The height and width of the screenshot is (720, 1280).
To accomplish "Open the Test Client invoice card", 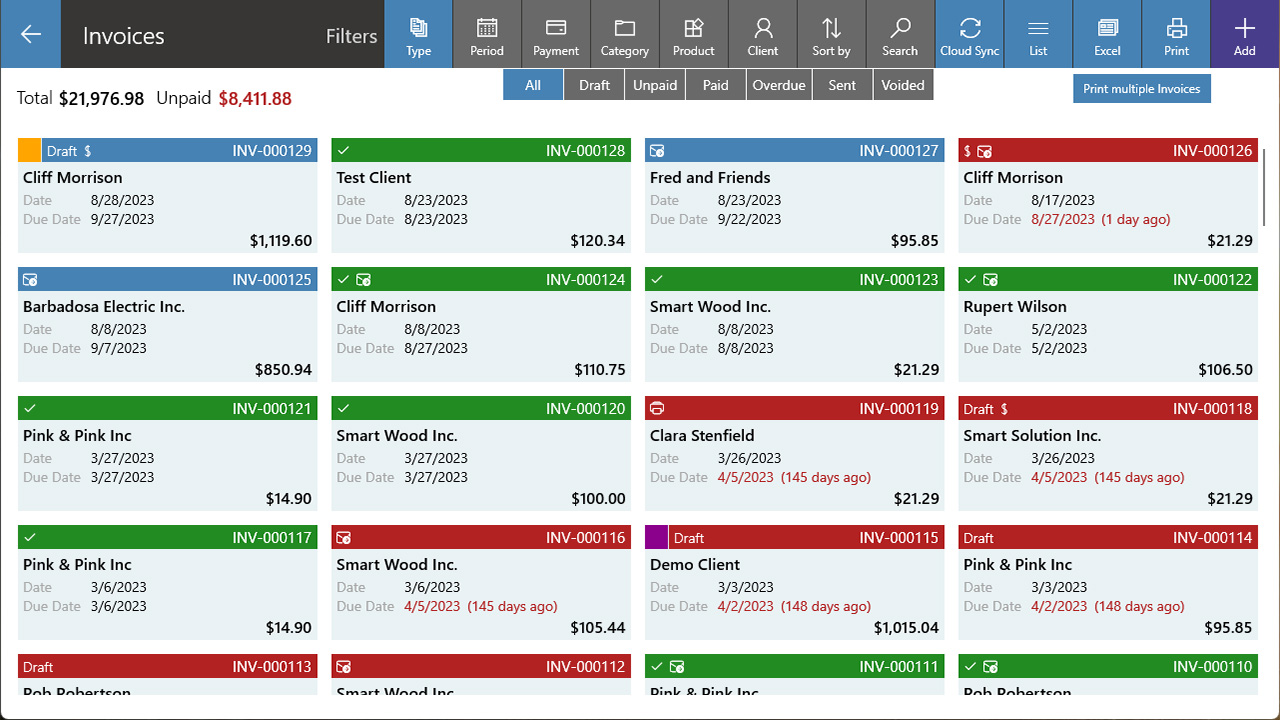I will coord(481,195).
